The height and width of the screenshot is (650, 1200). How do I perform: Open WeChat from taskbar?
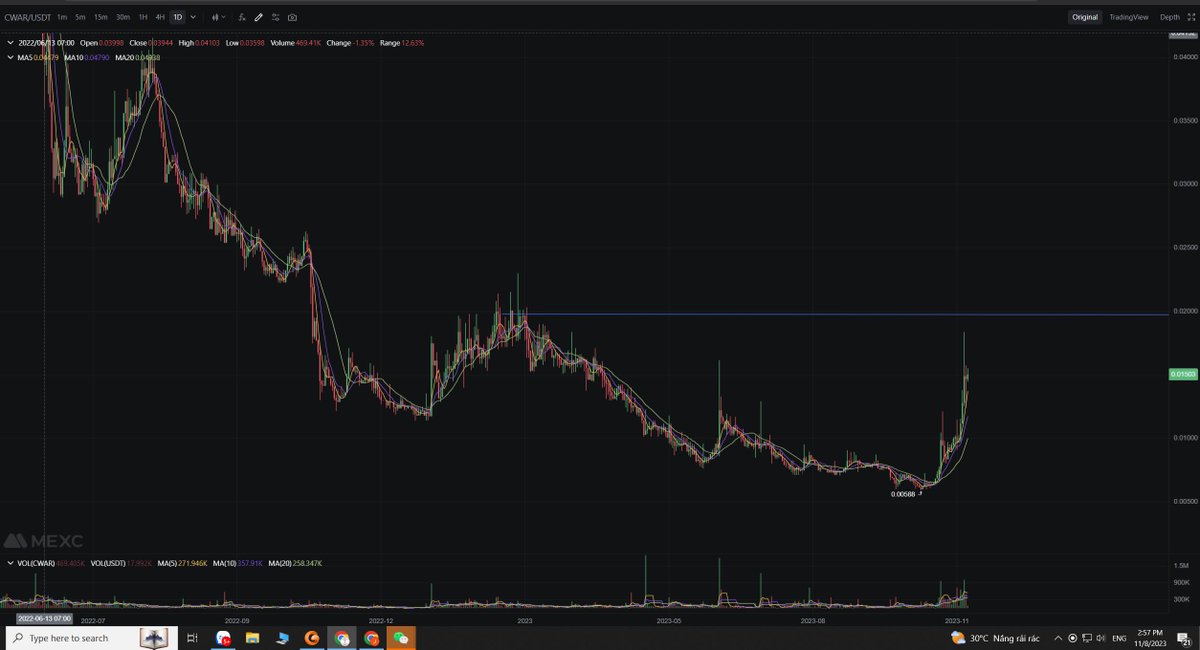(x=401, y=638)
